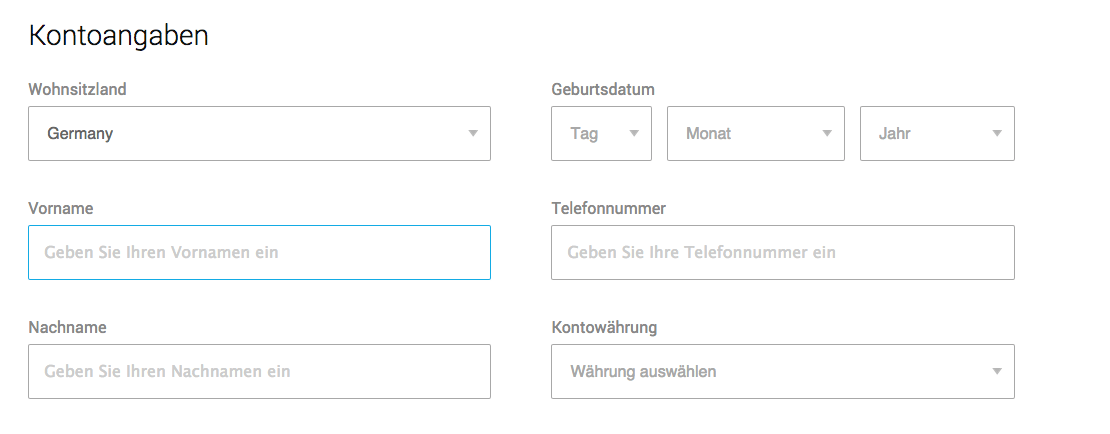Click the Kontoangaben section heading
The height and width of the screenshot is (434, 1110).
pyautogui.click(x=118, y=35)
